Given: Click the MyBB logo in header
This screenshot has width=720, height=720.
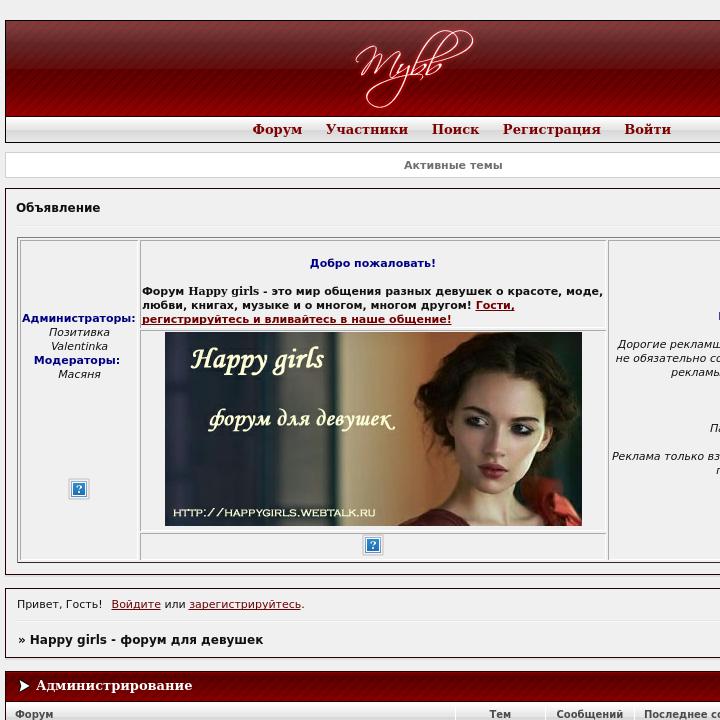Looking at the screenshot, I should pyautogui.click(x=414, y=68).
